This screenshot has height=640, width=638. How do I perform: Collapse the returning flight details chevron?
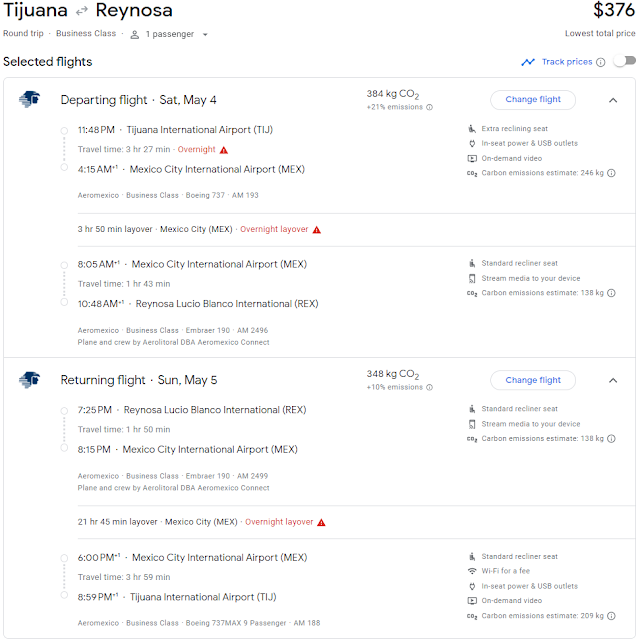(613, 380)
